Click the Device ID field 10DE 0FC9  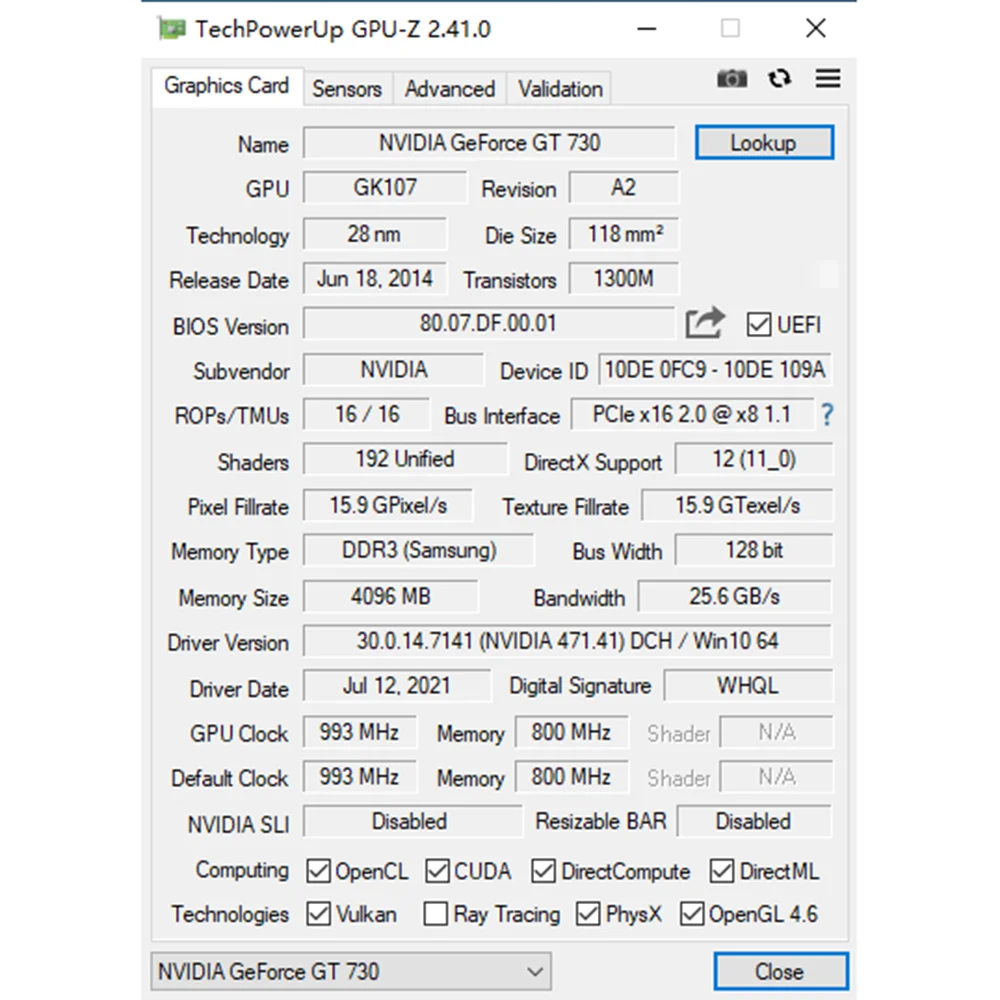click(715, 370)
